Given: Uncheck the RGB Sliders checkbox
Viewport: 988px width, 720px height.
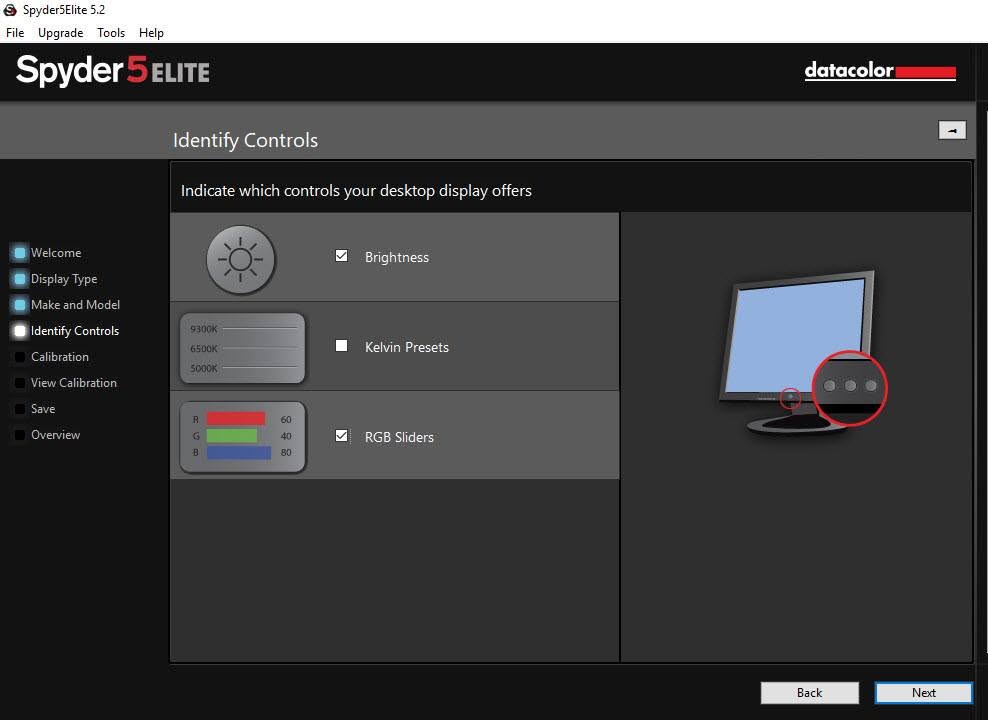Looking at the screenshot, I should [x=342, y=436].
